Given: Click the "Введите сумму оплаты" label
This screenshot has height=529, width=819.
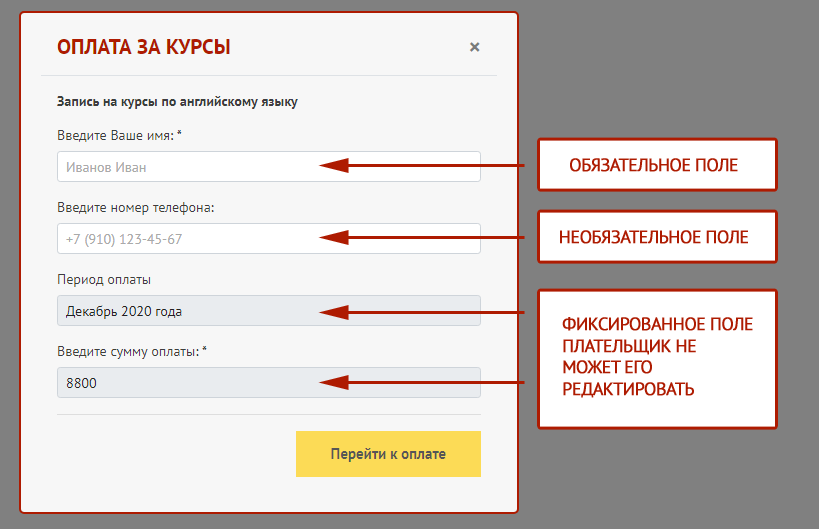Looking at the screenshot, I should [128, 351].
